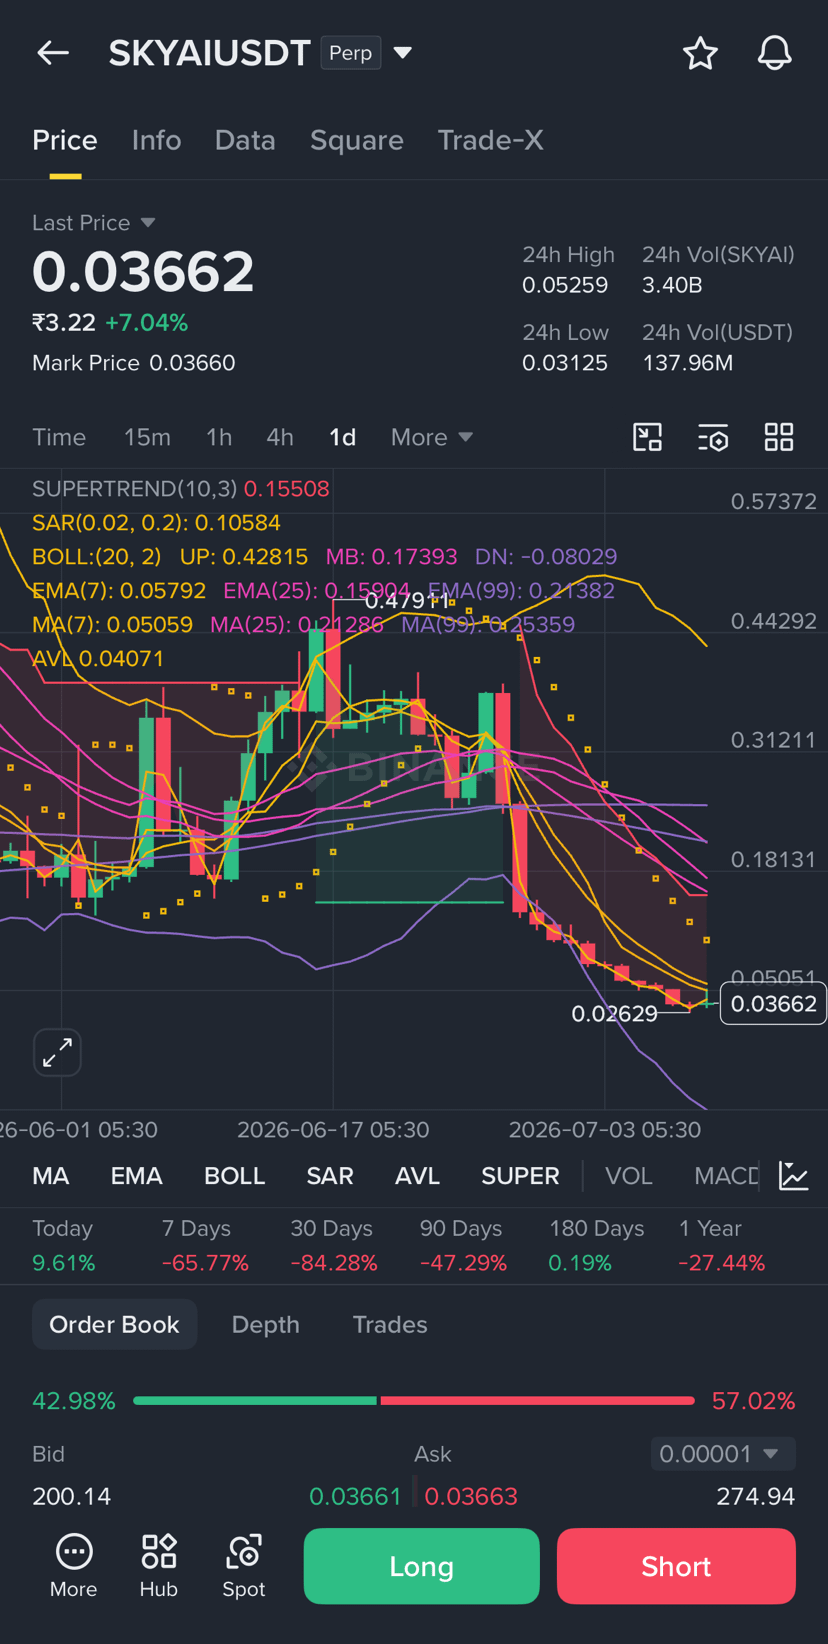Viewport: 828px width, 1644px height.
Task: Switch to the Trade-X tab
Action: [x=490, y=140]
